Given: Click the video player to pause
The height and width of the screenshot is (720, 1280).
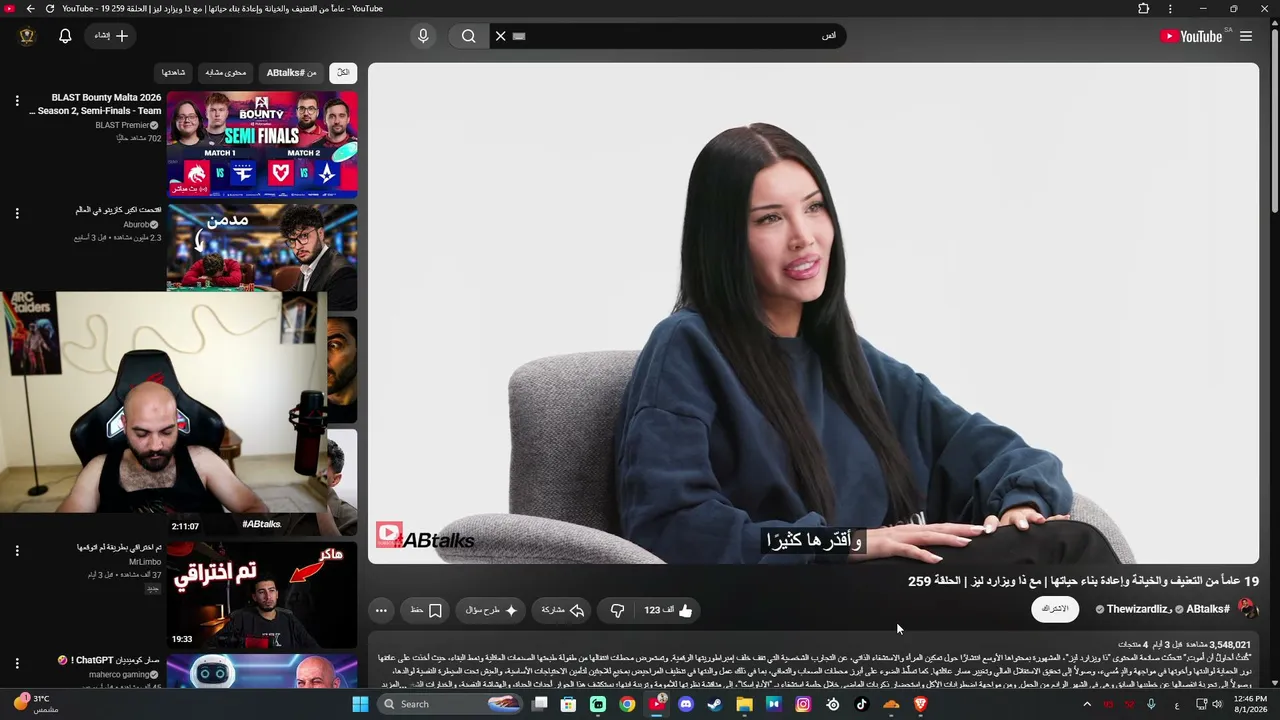Looking at the screenshot, I should click(x=813, y=313).
